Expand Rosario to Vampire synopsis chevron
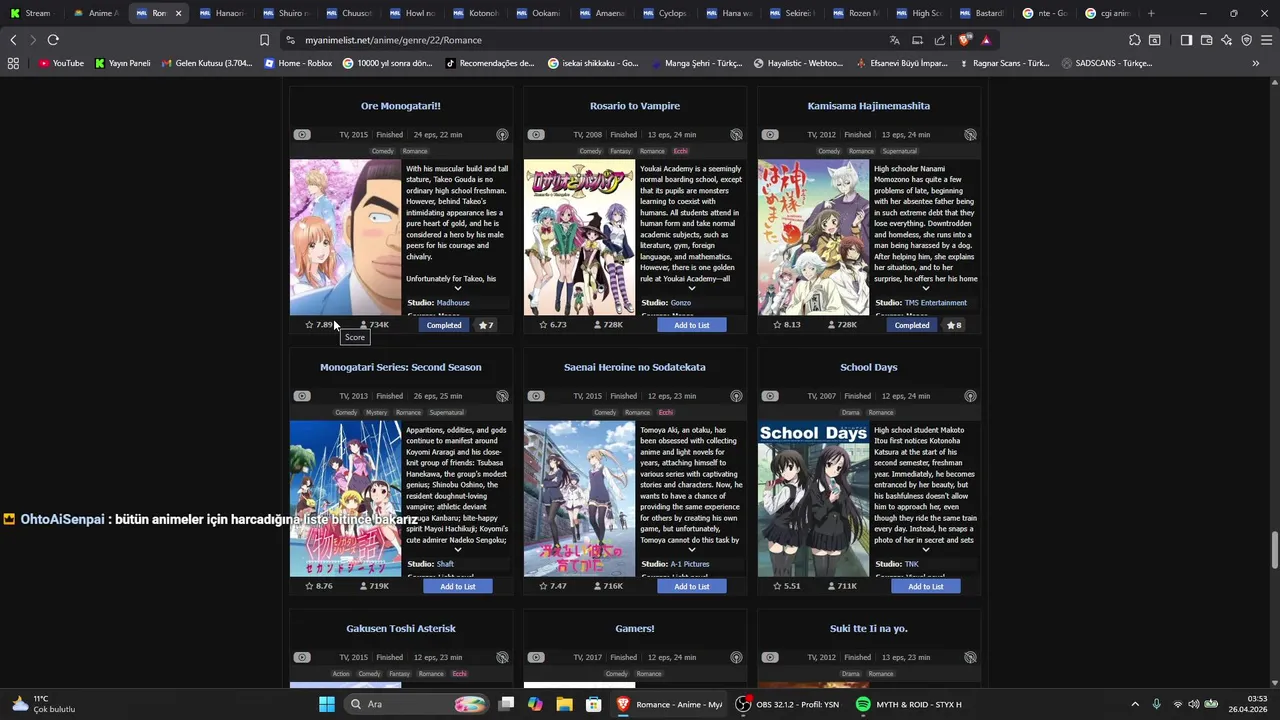Screen dimensions: 1280x720 point(691,288)
